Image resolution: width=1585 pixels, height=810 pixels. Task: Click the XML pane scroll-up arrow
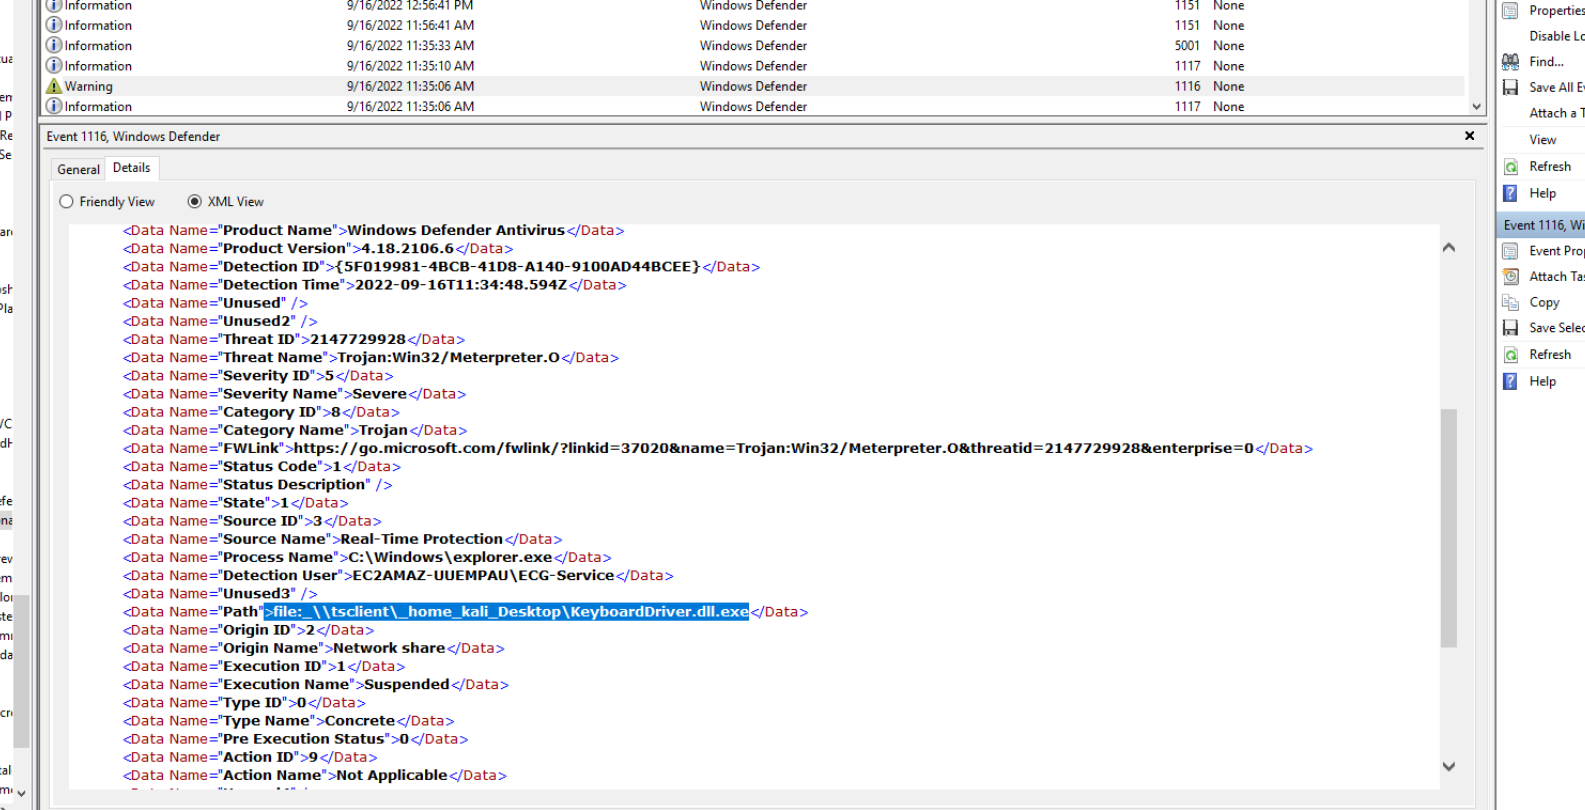(x=1448, y=247)
